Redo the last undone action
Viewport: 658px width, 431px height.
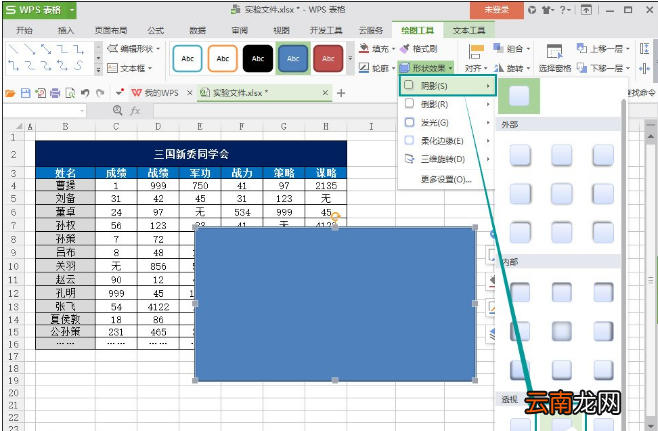[x=100, y=93]
